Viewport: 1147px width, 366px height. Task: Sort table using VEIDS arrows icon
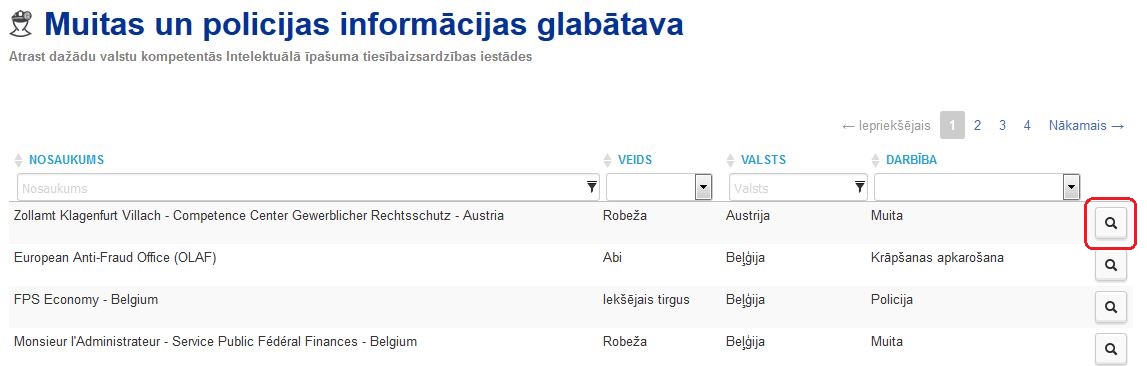(607, 160)
